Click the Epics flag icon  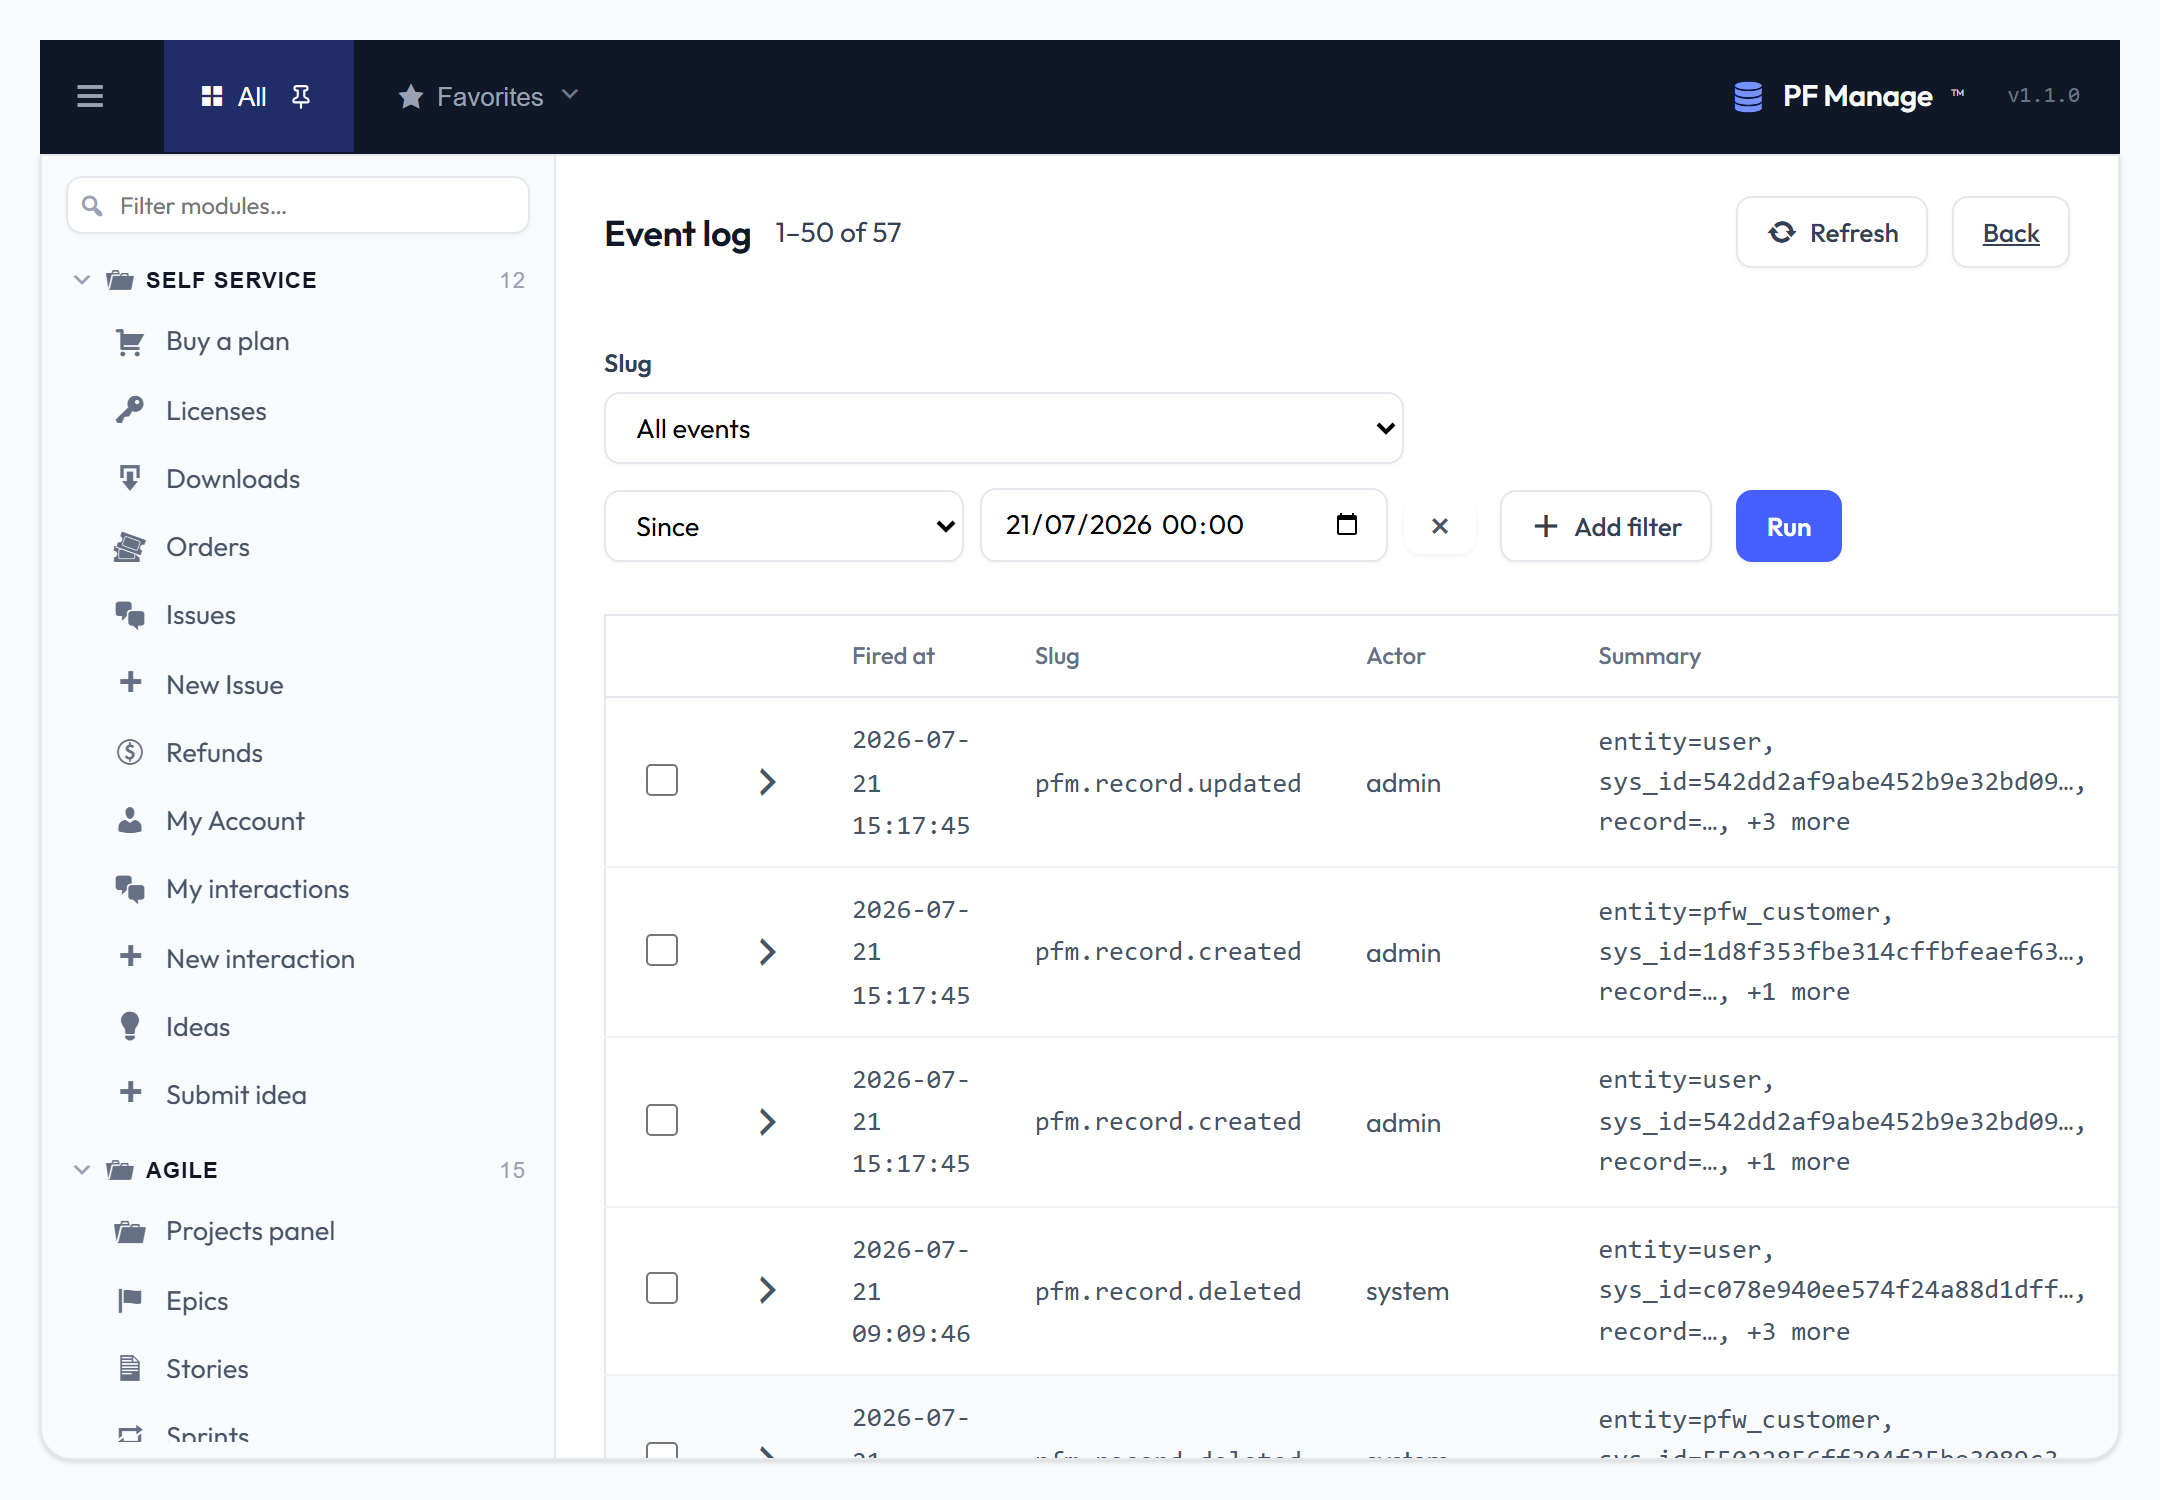pos(130,1300)
